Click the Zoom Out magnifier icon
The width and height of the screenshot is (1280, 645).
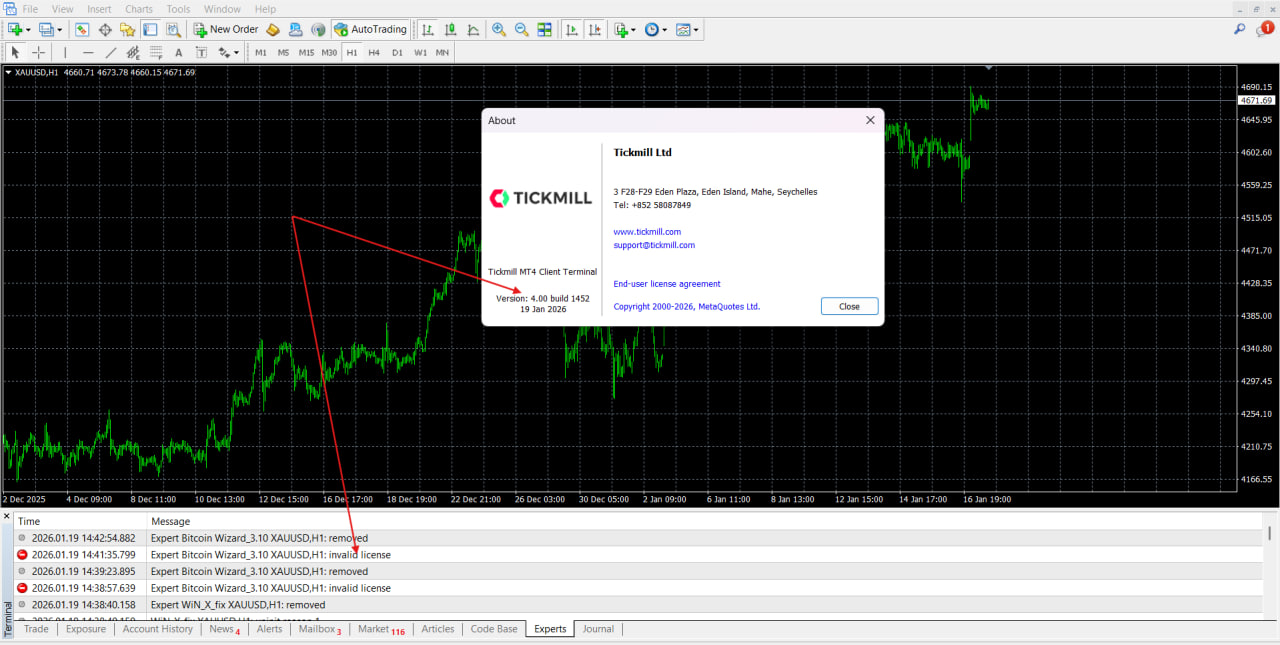521,30
